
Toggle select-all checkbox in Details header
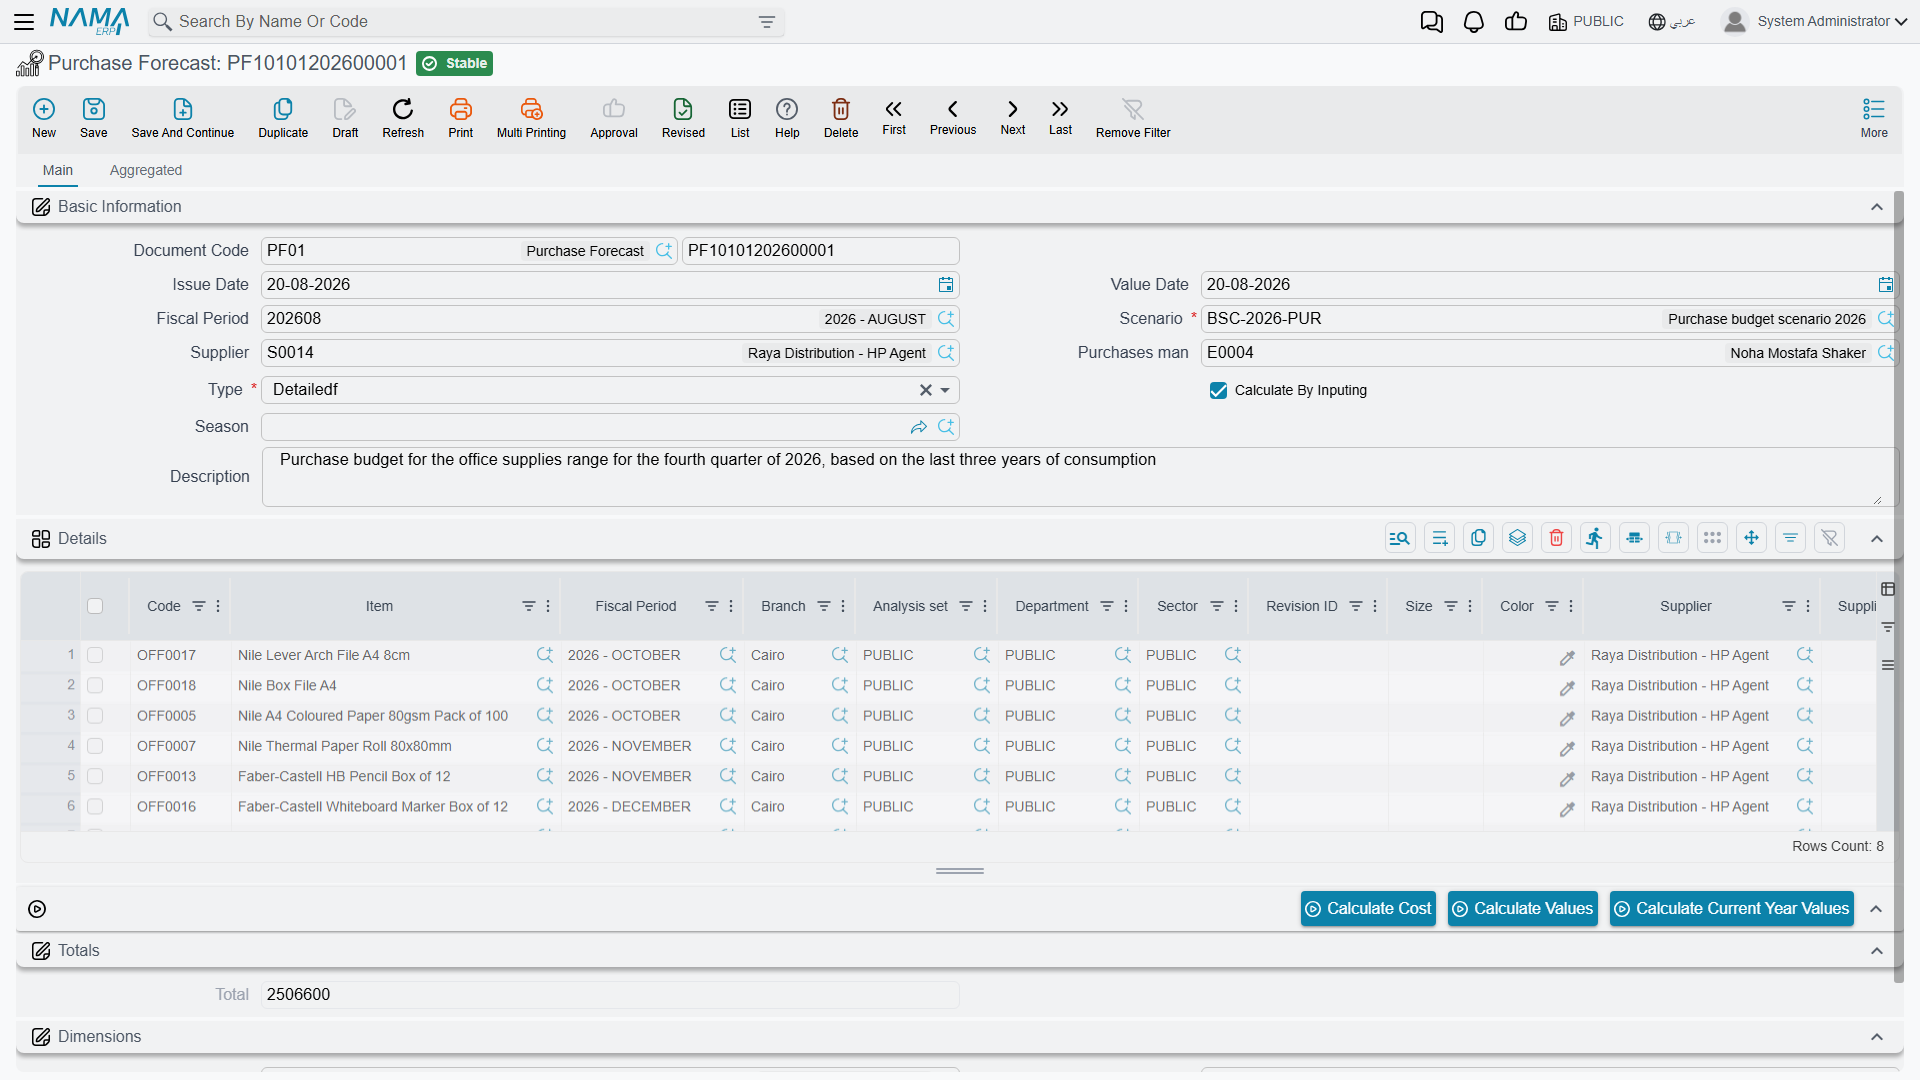tap(95, 606)
